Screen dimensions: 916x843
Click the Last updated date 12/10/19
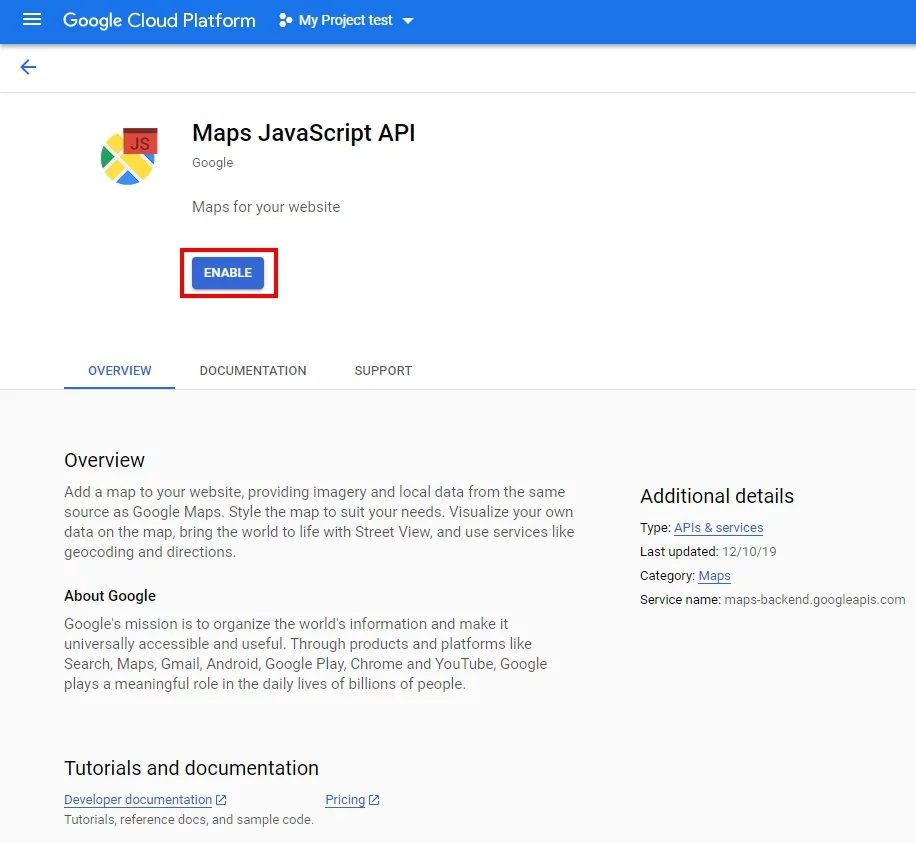(x=749, y=551)
